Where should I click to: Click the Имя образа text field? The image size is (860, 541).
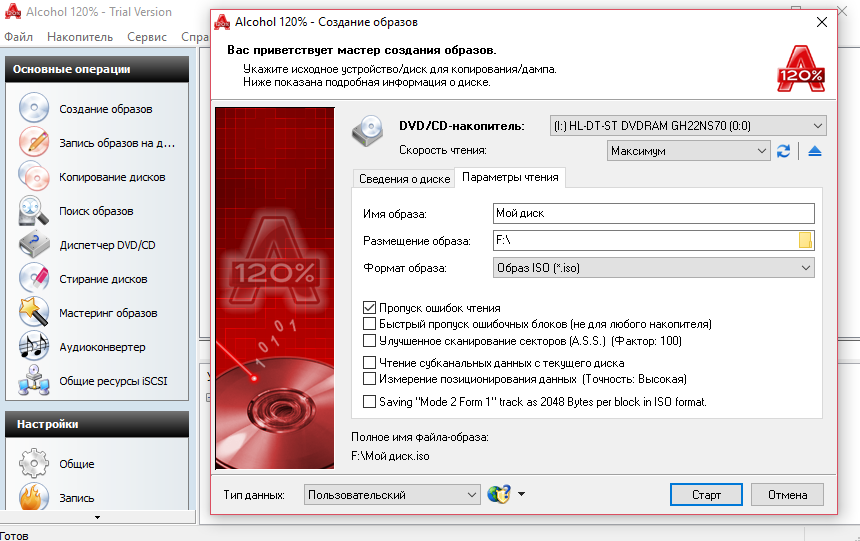click(654, 213)
